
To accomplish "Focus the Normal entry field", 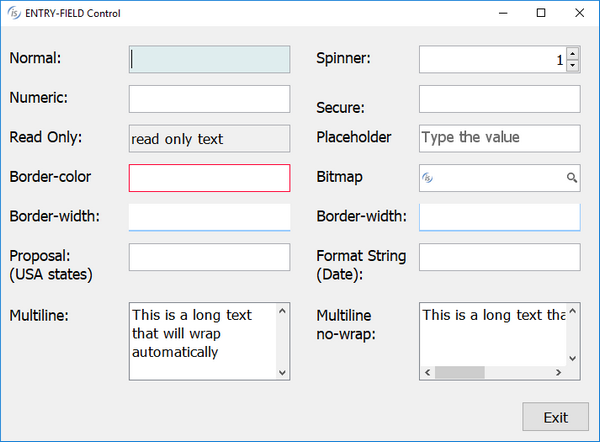I will (209, 59).
